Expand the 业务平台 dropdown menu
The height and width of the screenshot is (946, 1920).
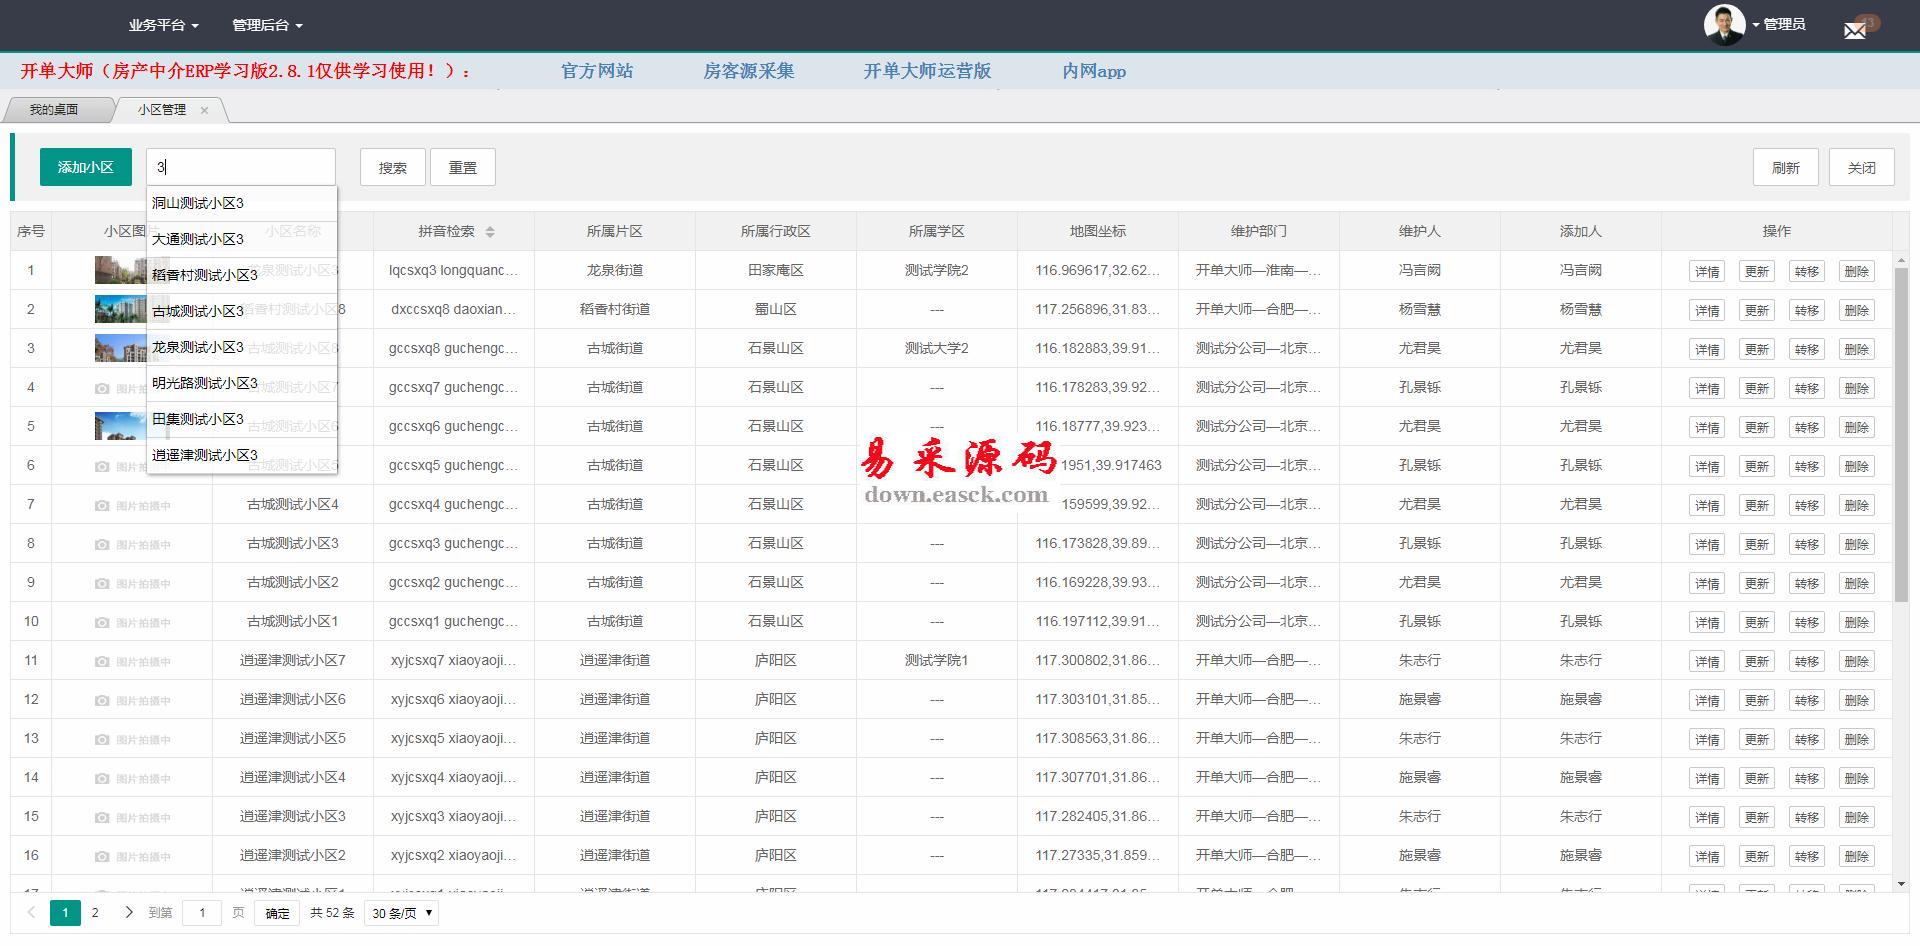163,25
